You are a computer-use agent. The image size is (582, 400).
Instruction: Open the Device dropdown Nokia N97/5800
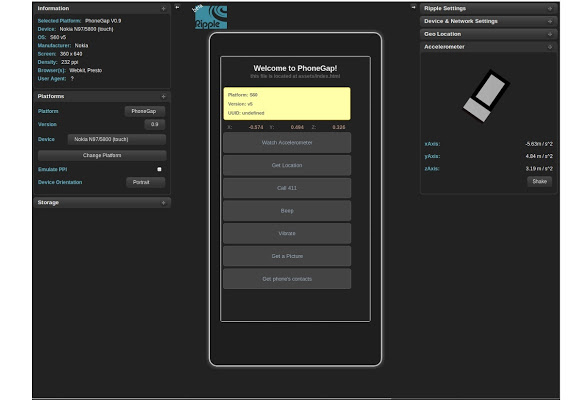point(117,140)
